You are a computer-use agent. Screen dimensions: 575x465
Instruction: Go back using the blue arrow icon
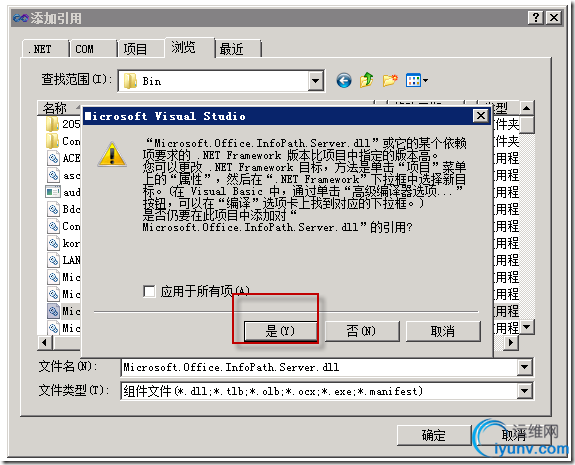point(344,80)
